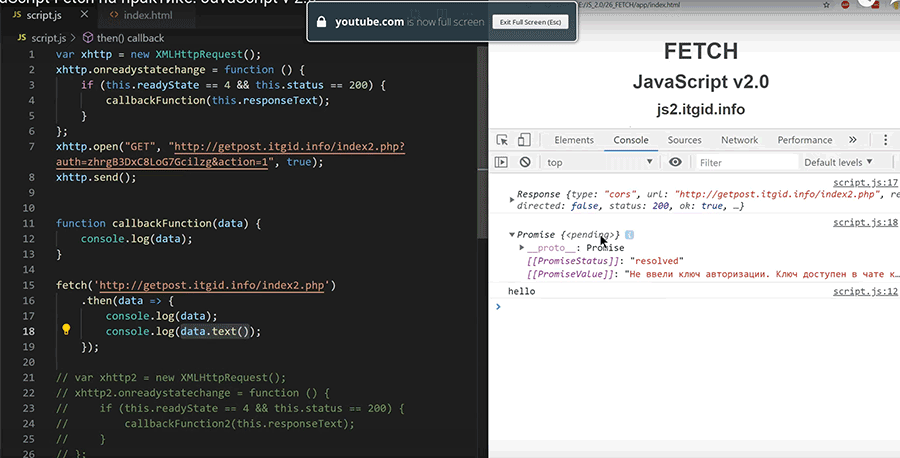Click the eye live expression icon
This screenshot has width=900, height=458.
(675, 162)
